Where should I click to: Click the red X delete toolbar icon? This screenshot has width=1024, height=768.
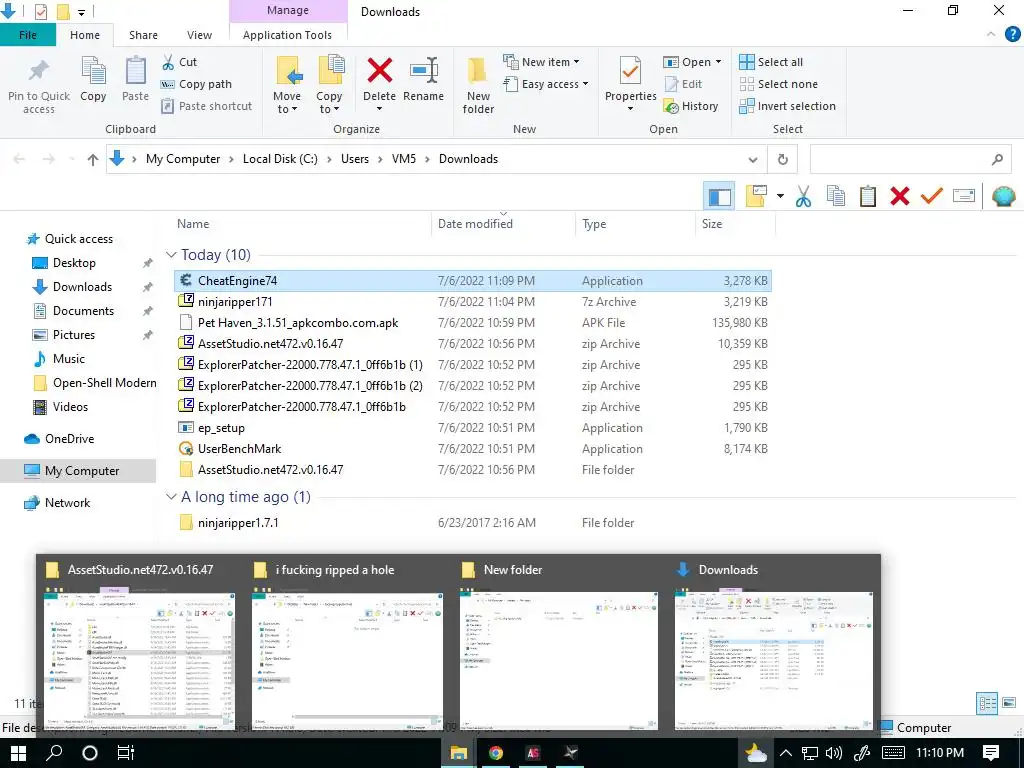900,196
